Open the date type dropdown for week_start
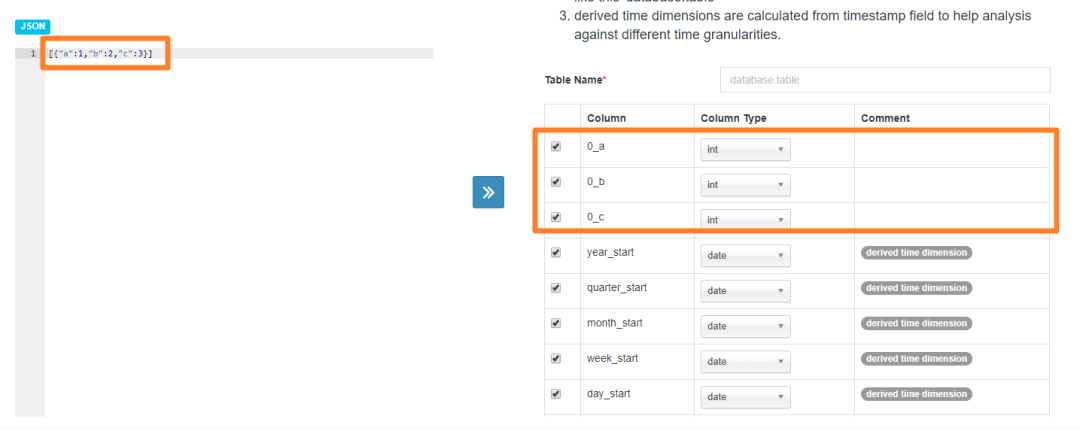The height and width of the screenshot is (437, 1080). (x=745, y=361)
